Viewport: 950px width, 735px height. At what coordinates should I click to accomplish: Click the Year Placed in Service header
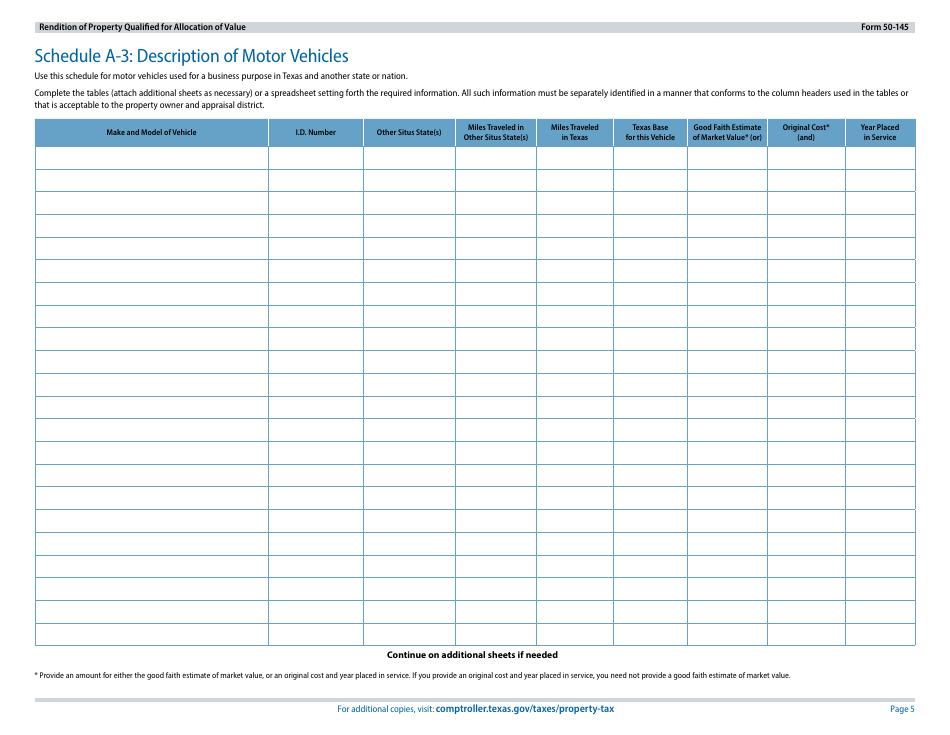pyautogui.click(x=880, y=132)
